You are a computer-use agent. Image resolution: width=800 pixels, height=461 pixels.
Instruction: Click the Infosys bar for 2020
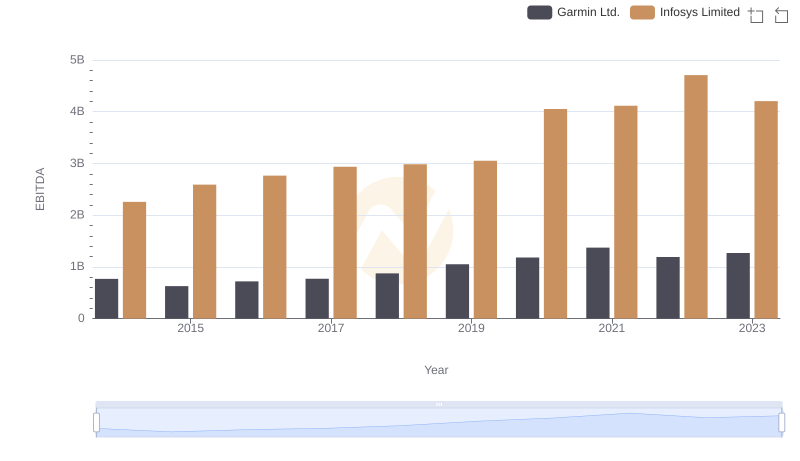556,214
